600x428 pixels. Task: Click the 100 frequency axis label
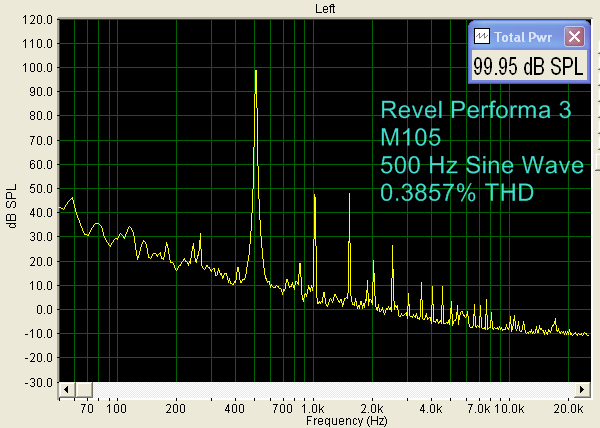116,409
